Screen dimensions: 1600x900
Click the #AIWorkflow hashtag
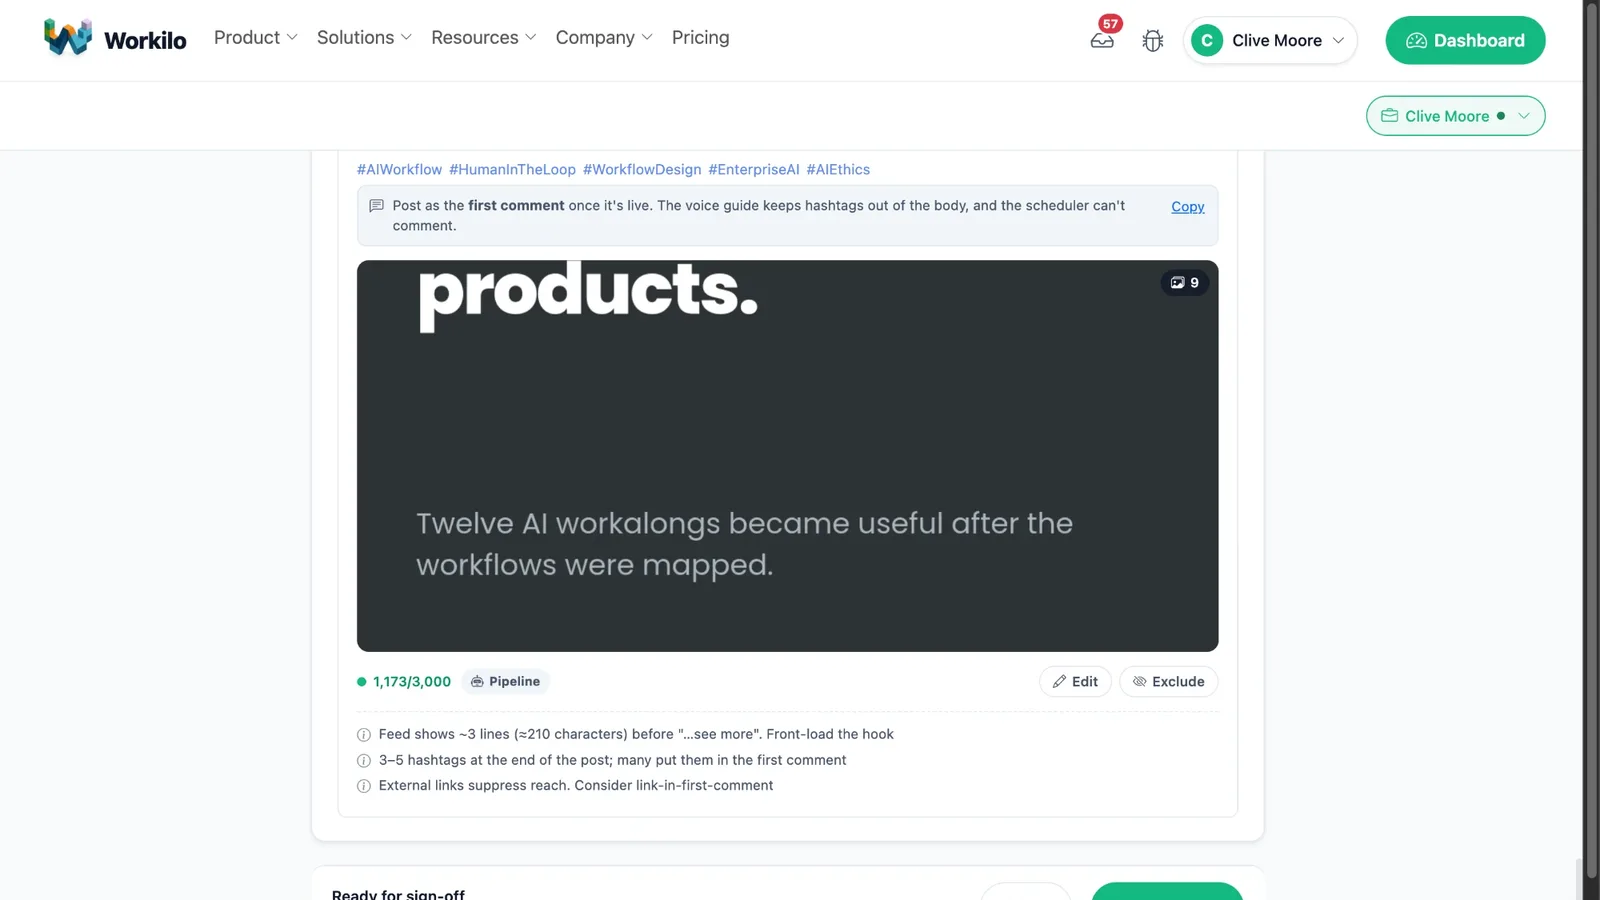(x=399, y=170)
